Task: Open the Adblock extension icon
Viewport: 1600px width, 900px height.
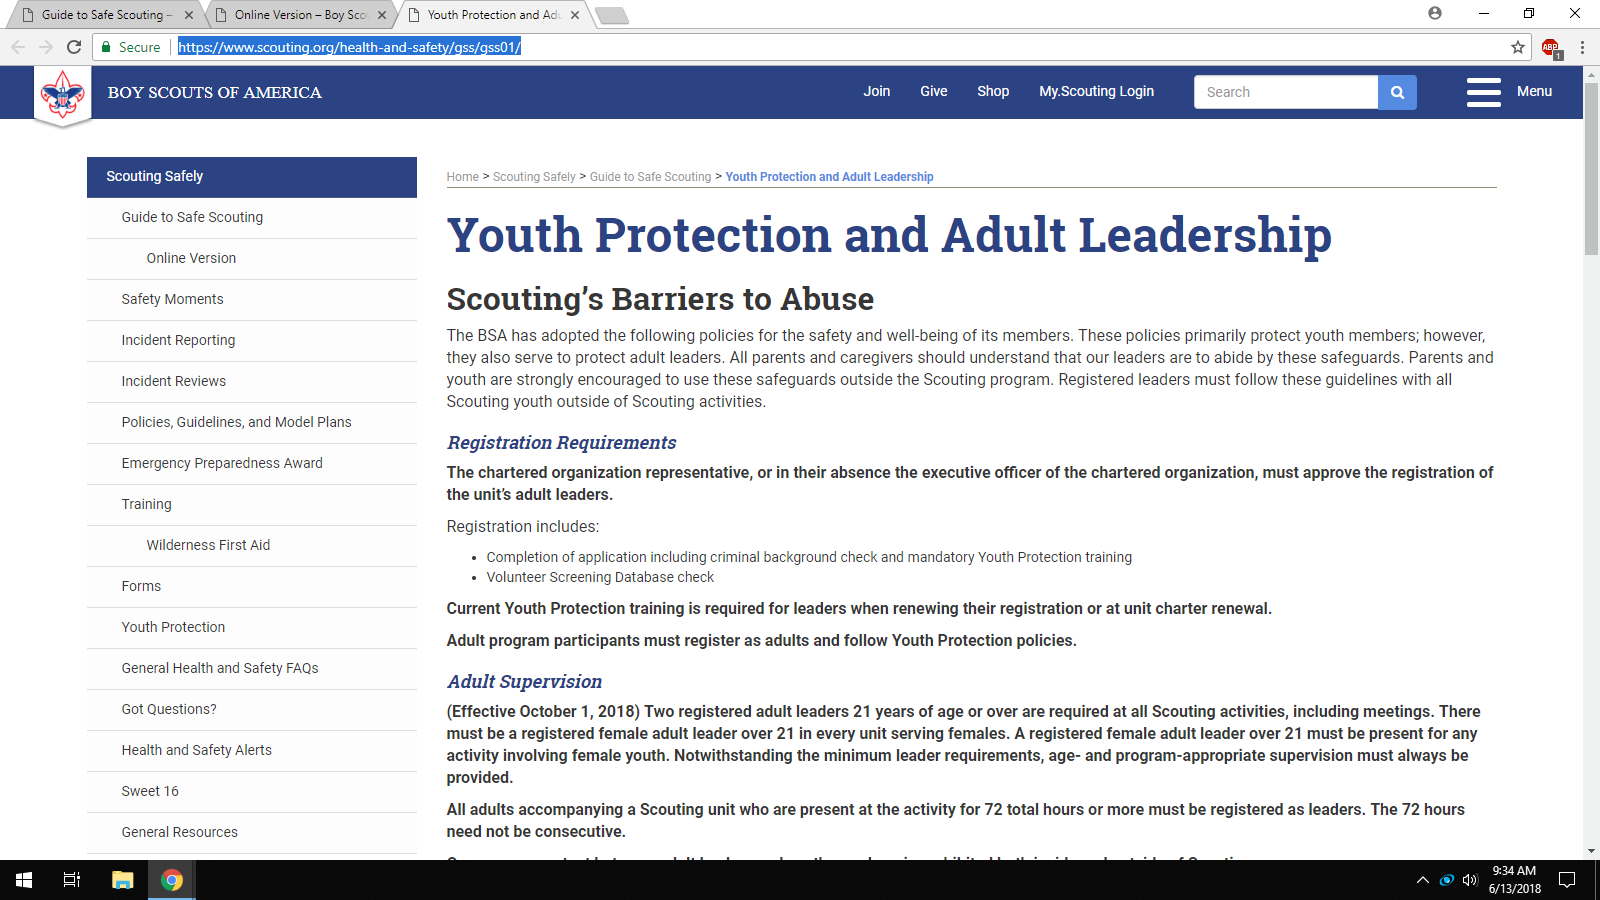Action: coord(1551,47)
